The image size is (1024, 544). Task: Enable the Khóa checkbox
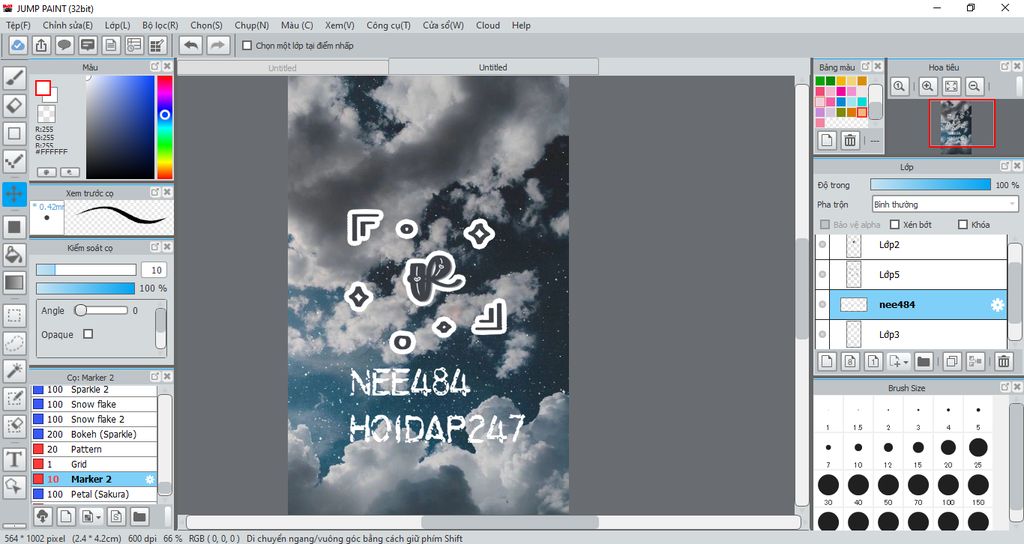click(963, 225)
